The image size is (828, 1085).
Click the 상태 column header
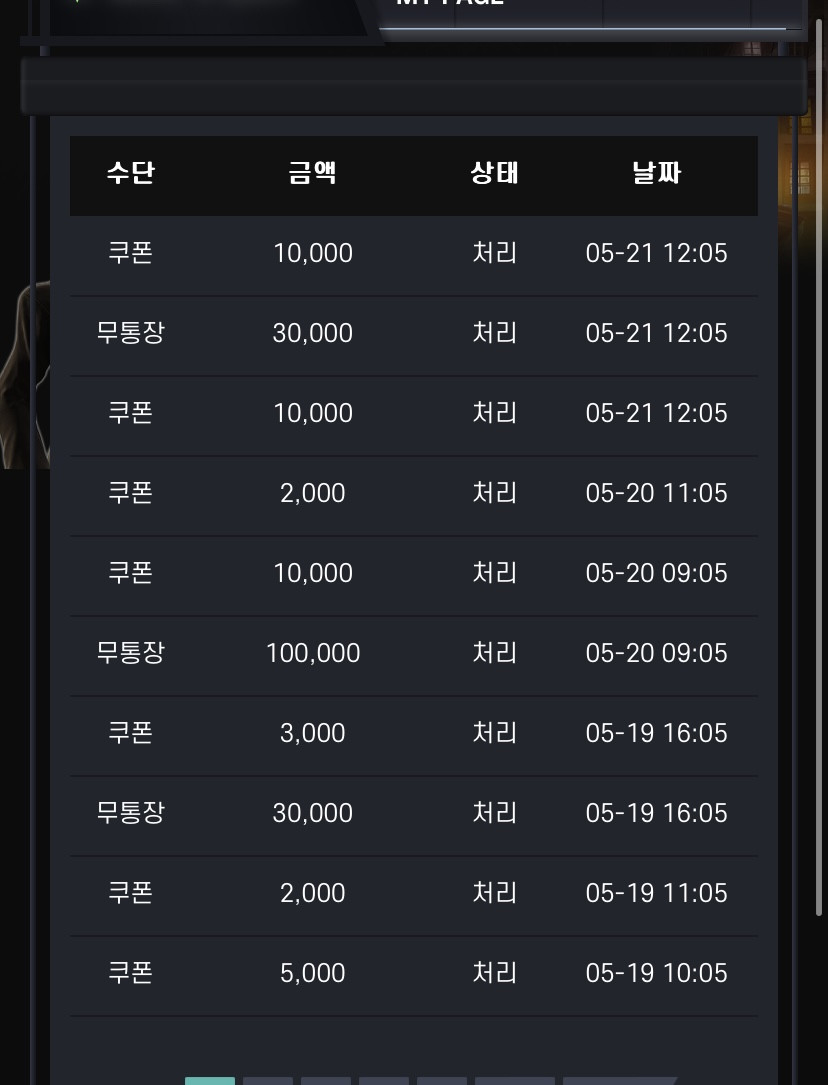(x=495, y=172)
